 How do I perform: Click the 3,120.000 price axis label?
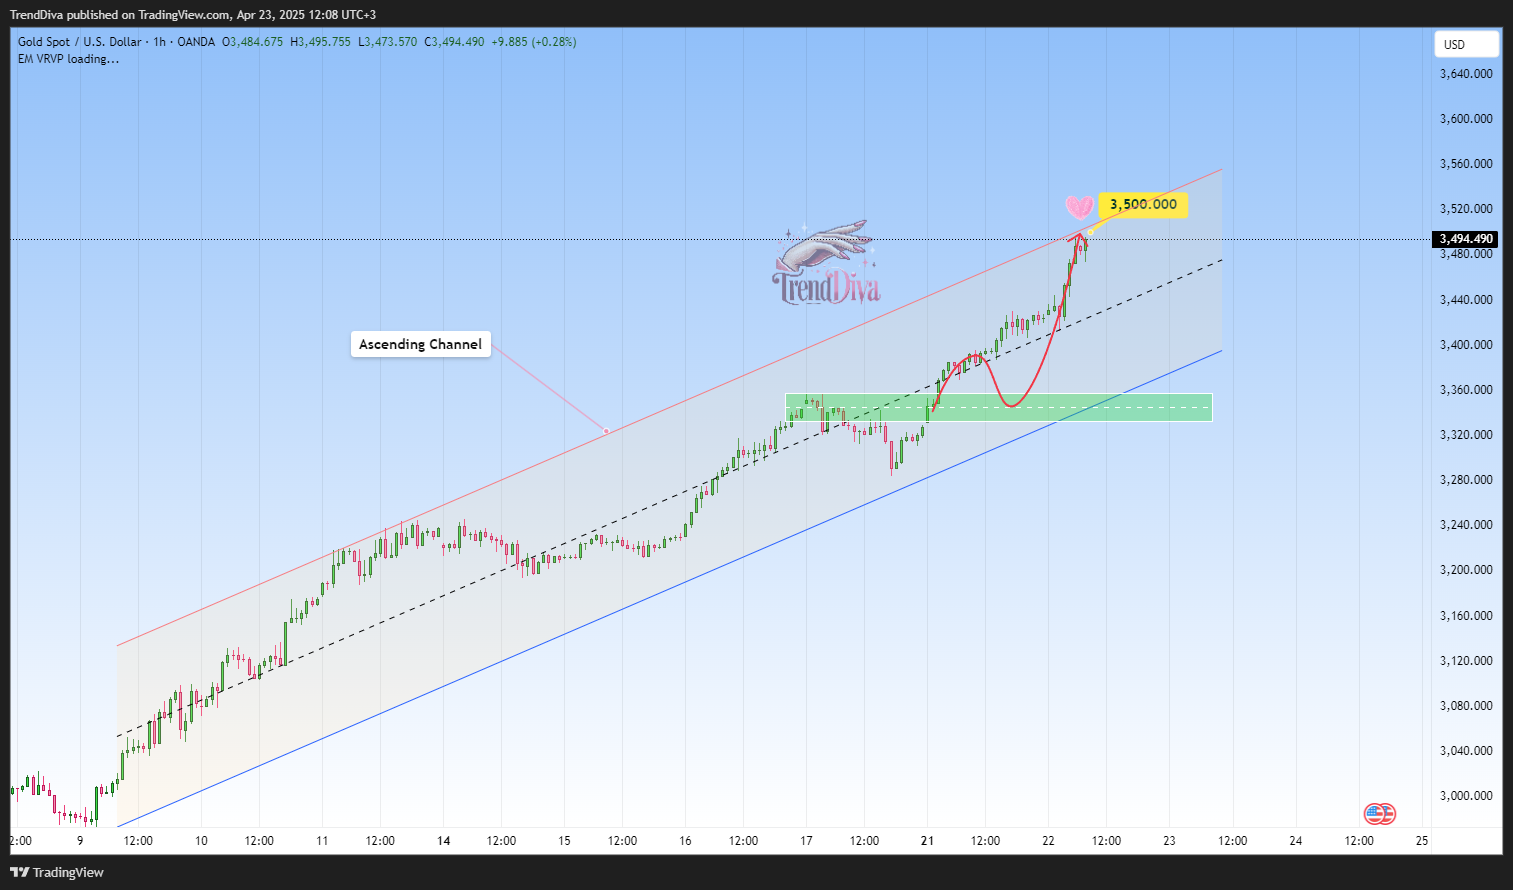1466,661
